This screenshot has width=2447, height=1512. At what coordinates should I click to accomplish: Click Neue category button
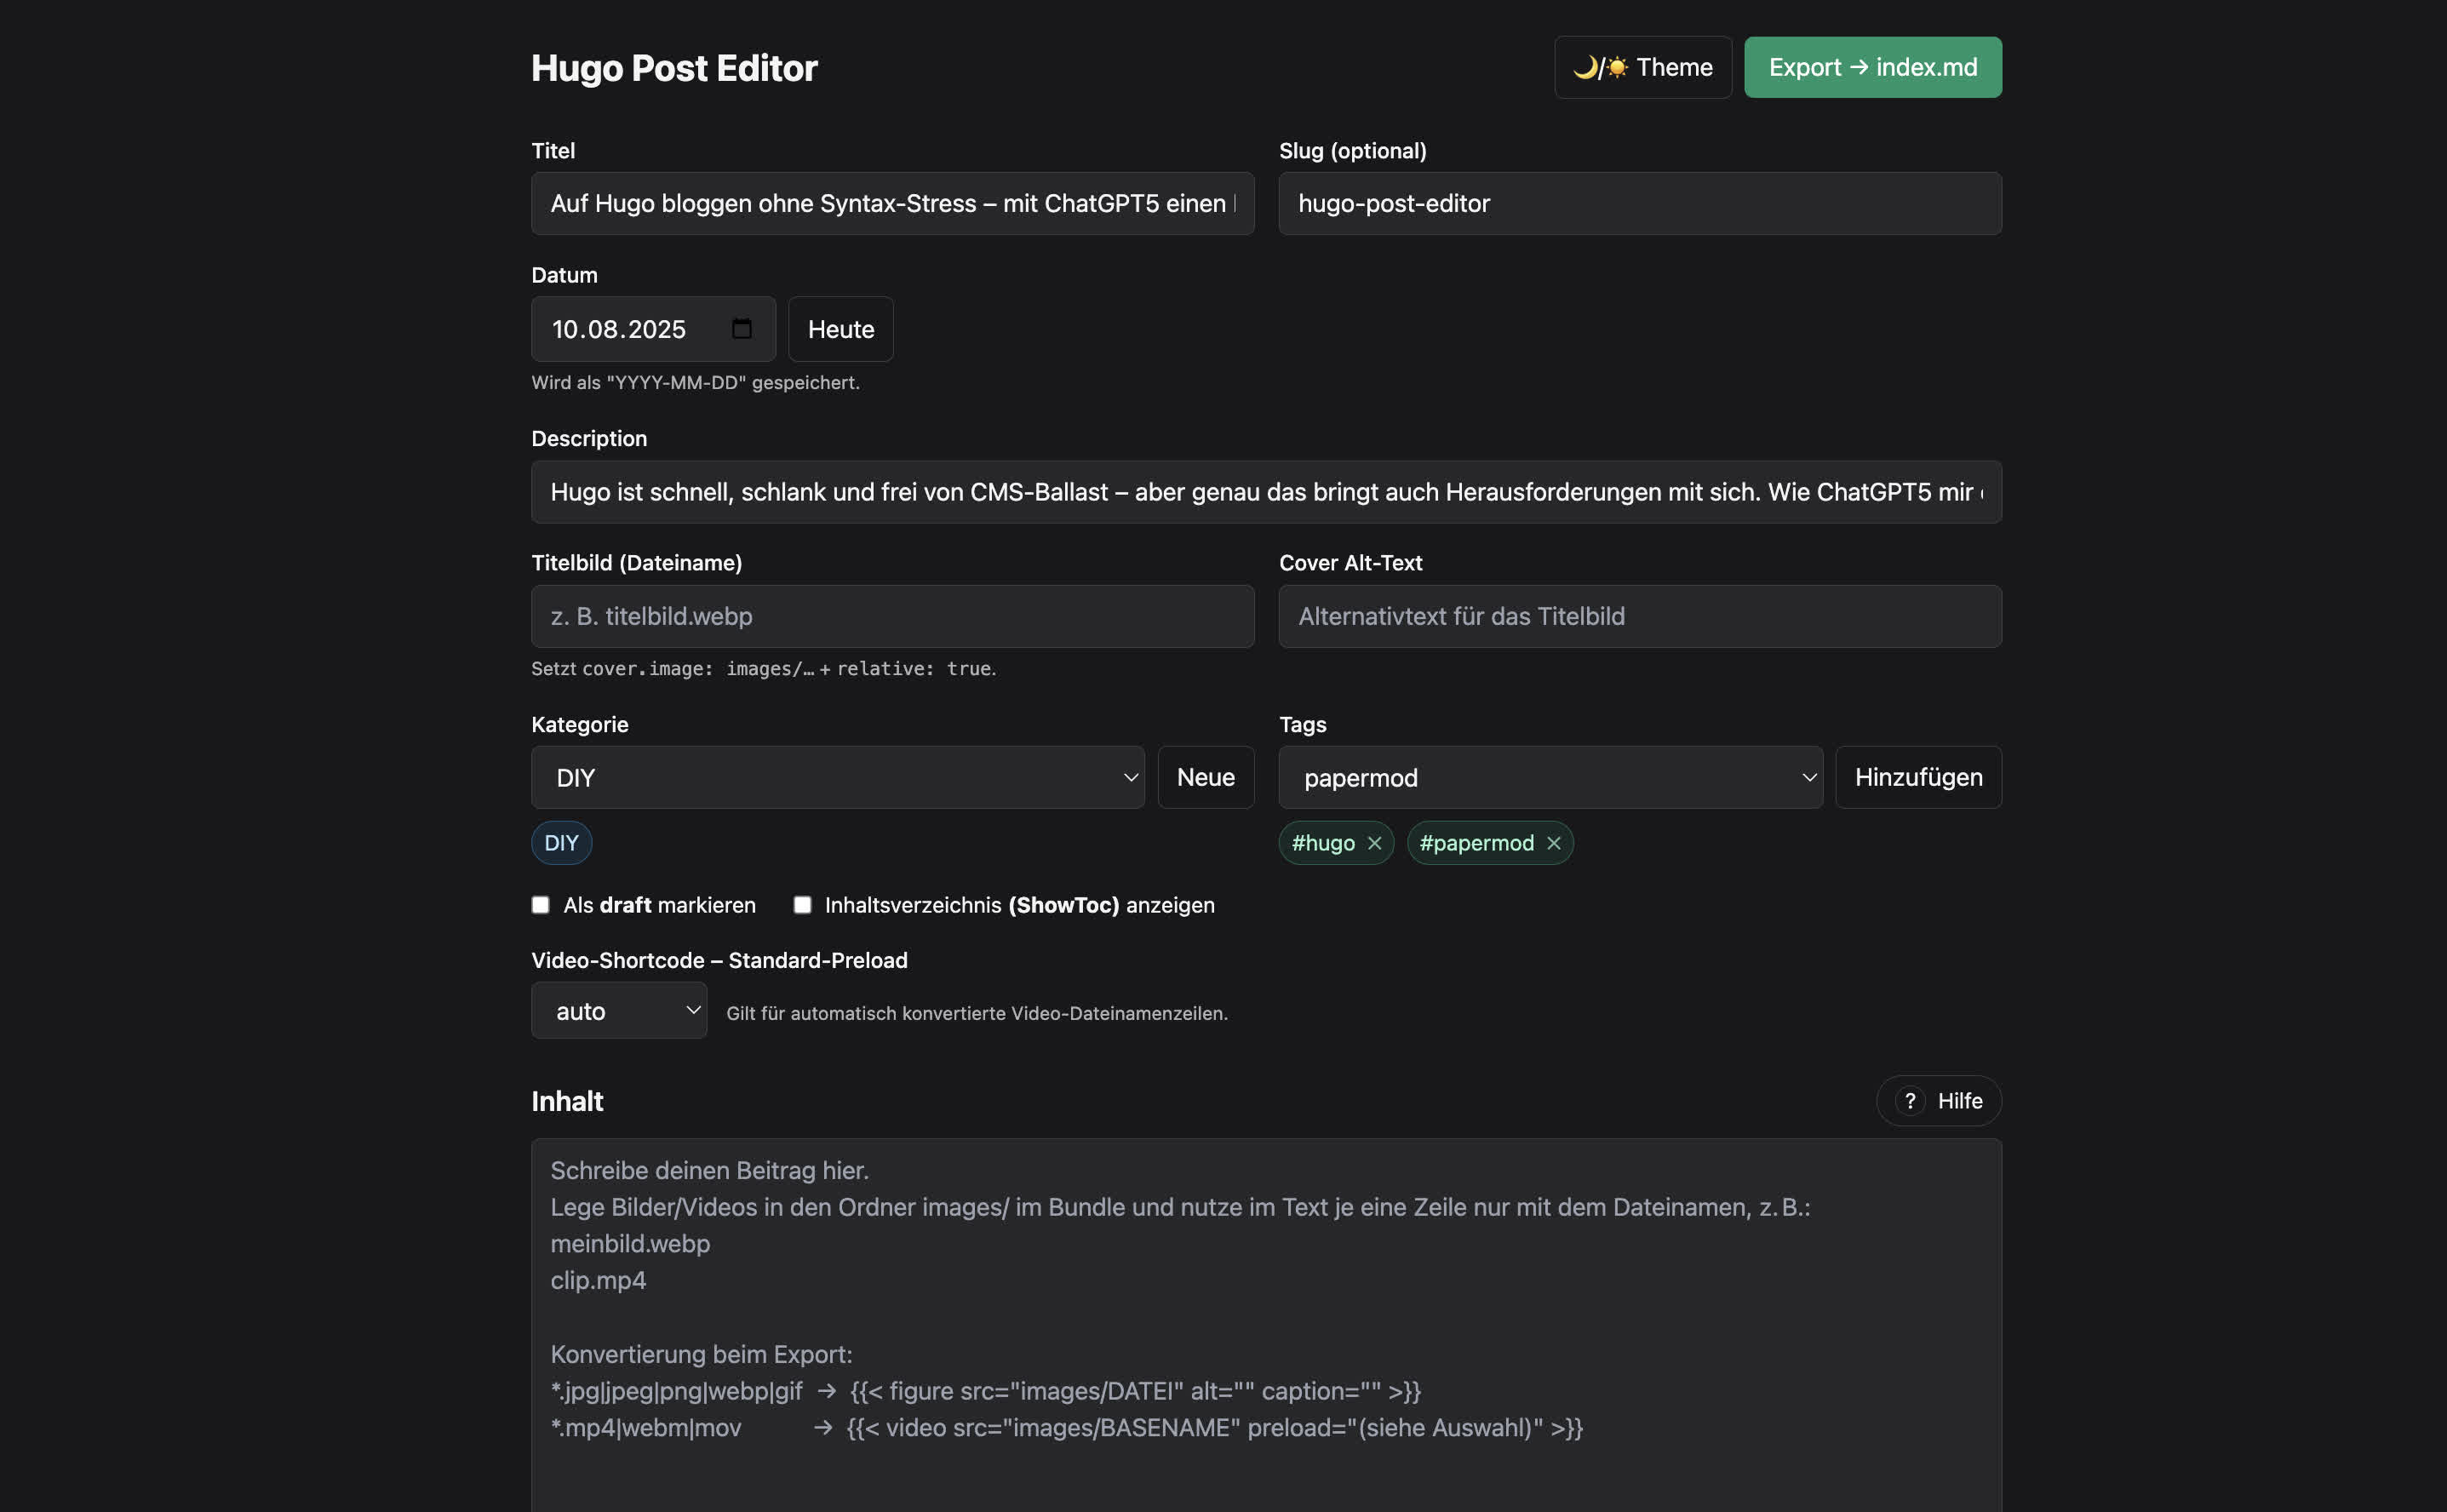[x=1205, y=777]
